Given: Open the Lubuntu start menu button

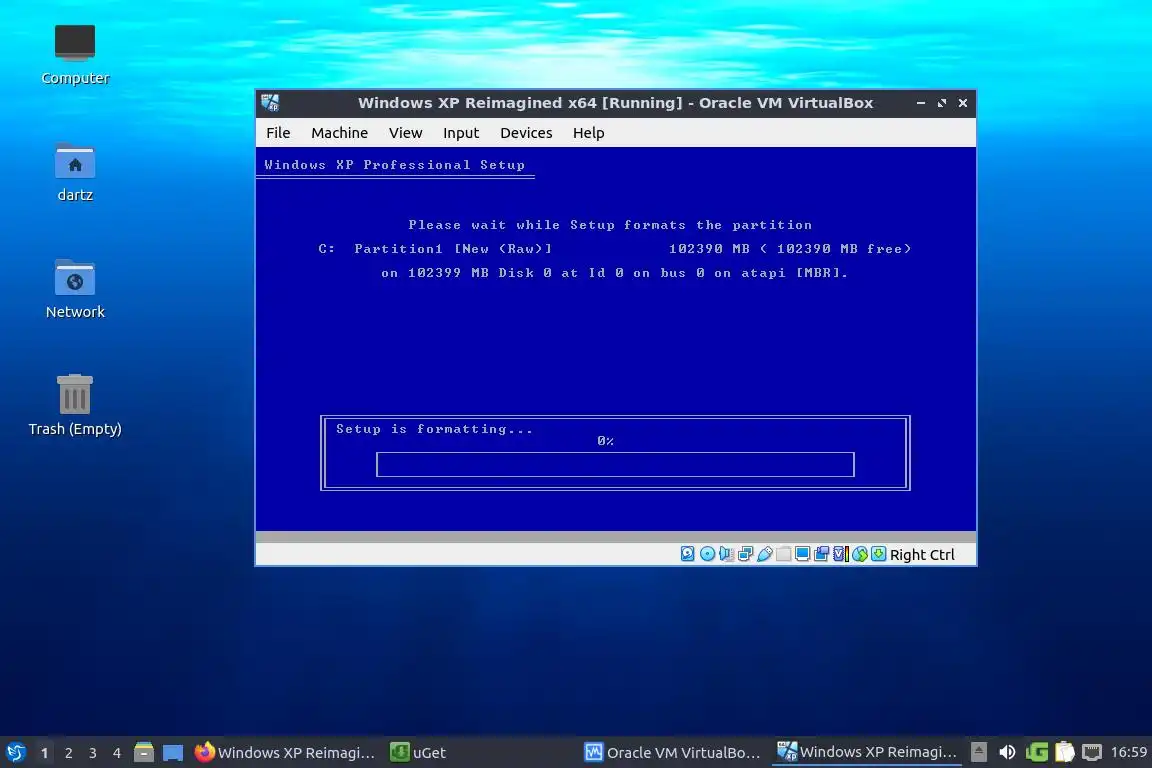Looking at the screenshot, I should pos(15,752).
